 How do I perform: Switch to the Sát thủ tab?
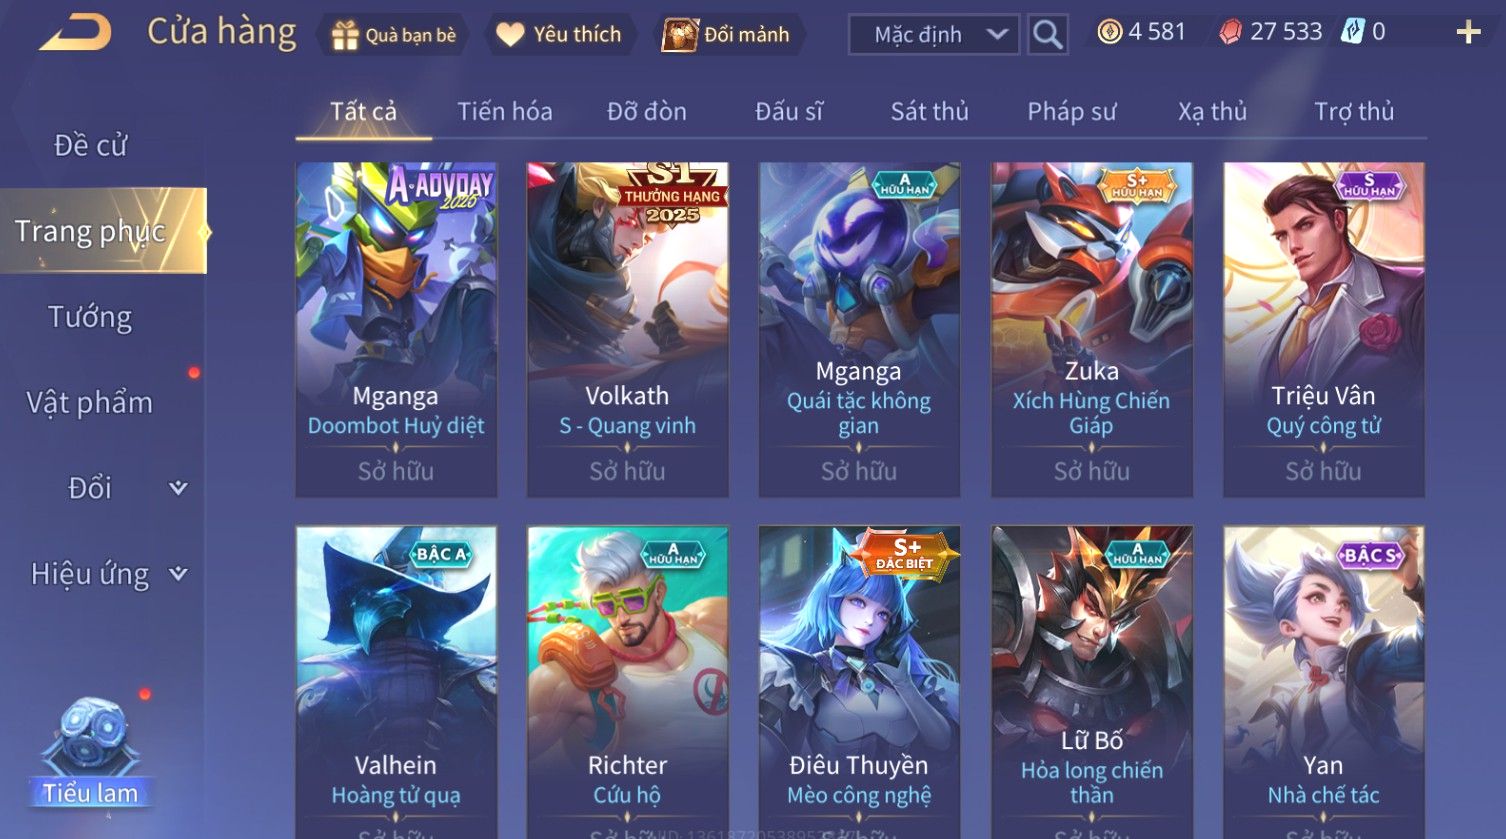pos(930,111)
